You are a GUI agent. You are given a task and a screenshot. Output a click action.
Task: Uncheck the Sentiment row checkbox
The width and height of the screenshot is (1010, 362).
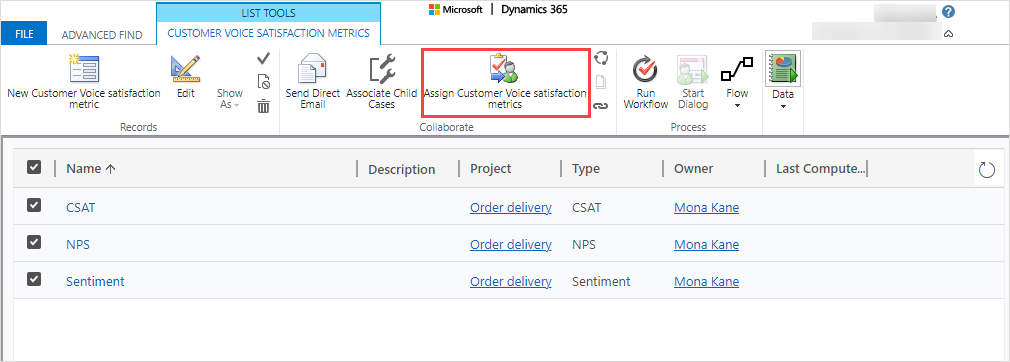(34, 279)
